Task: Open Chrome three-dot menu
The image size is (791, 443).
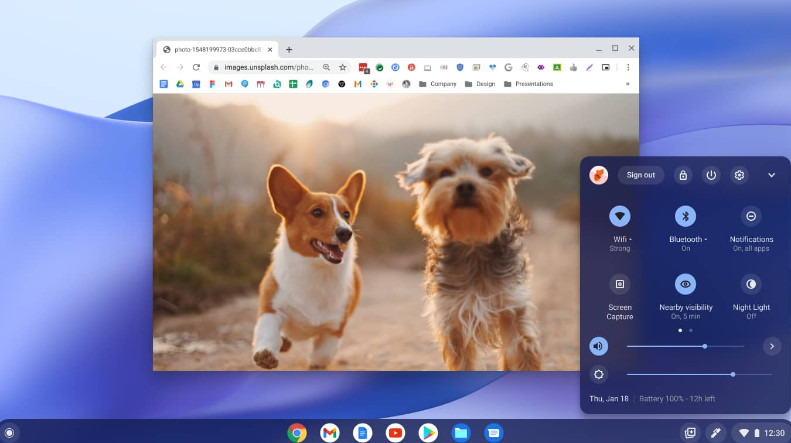Action: (x=628, y=67)
